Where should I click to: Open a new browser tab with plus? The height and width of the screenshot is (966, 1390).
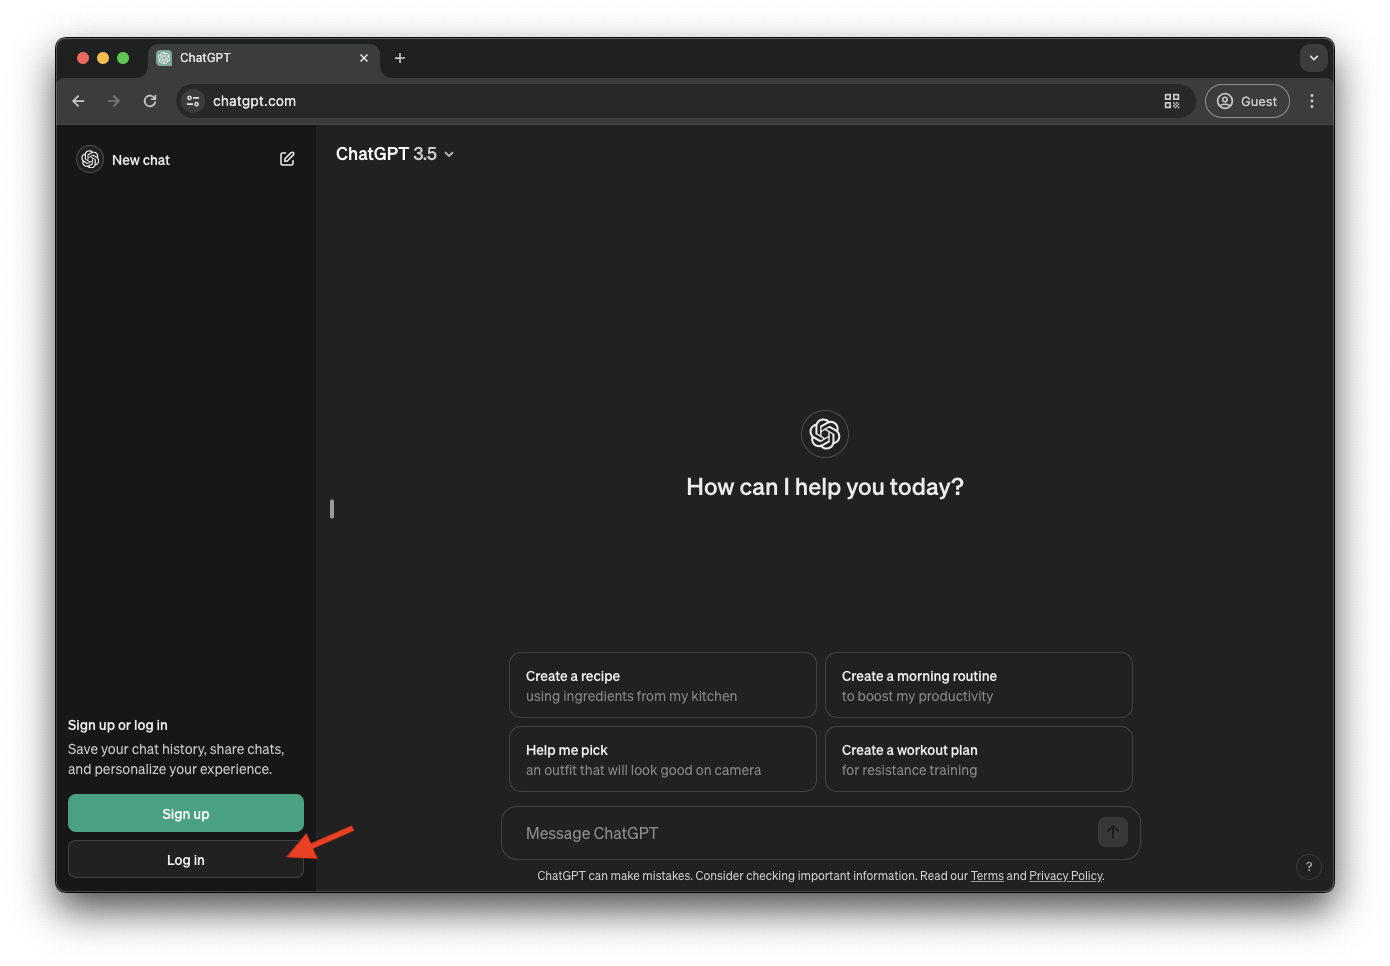400,58
